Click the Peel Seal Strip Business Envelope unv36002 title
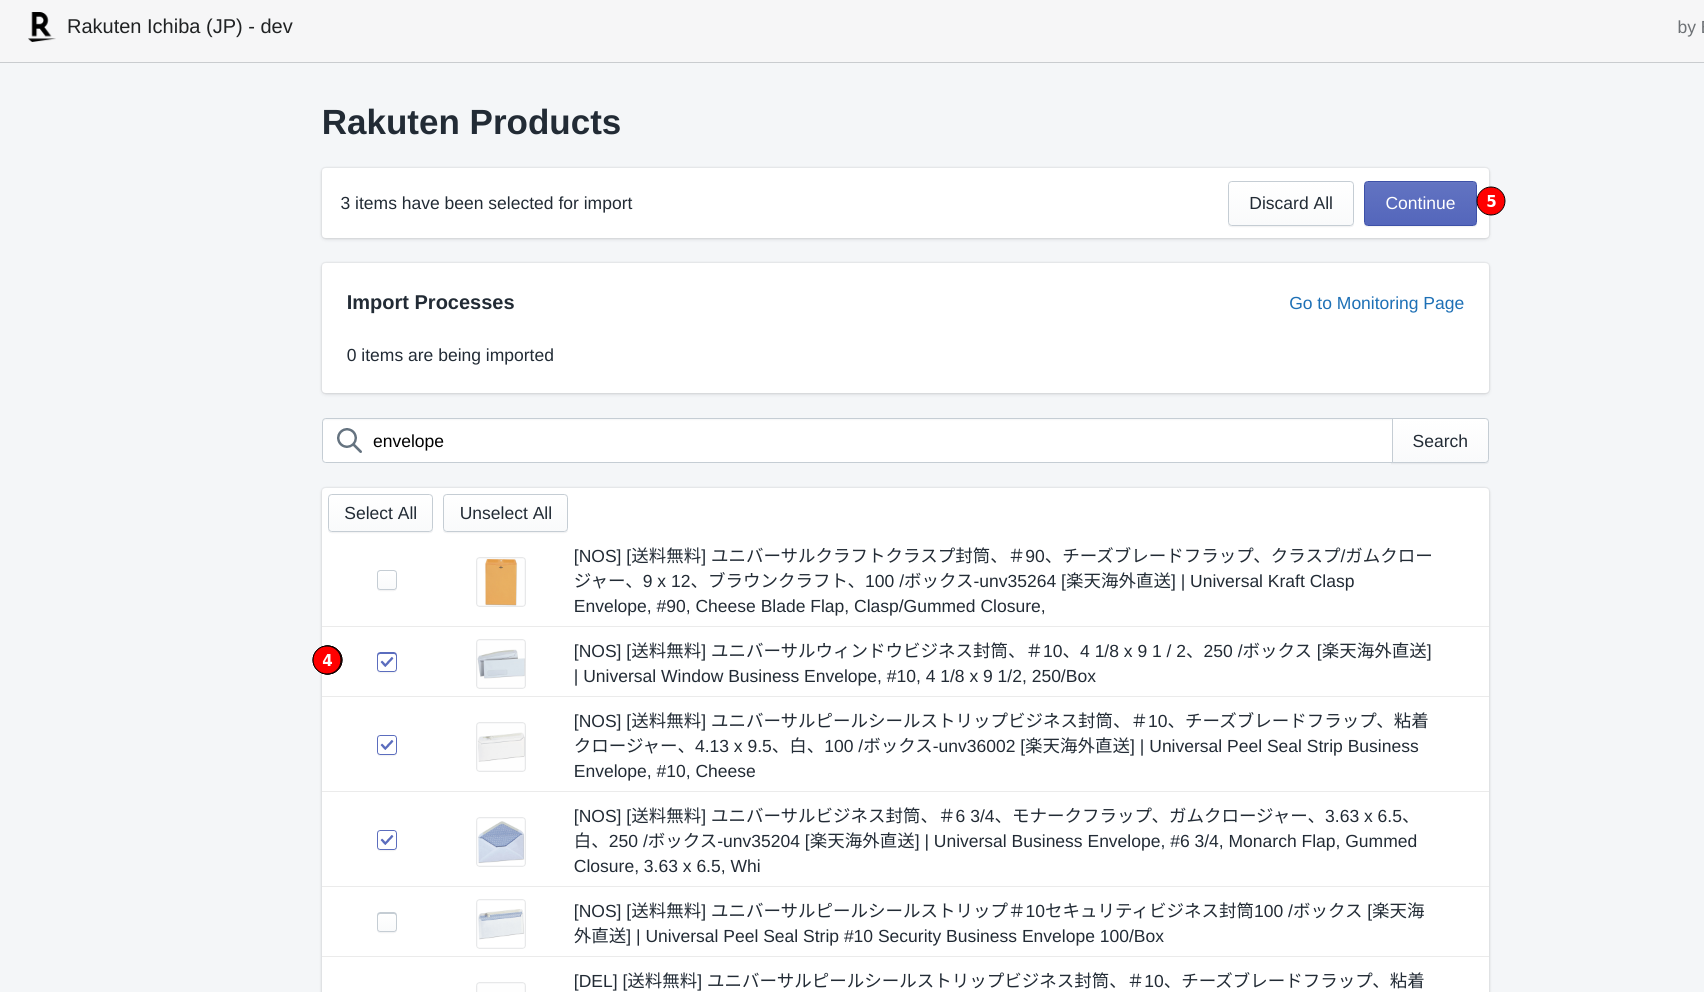 (1001, 746)
